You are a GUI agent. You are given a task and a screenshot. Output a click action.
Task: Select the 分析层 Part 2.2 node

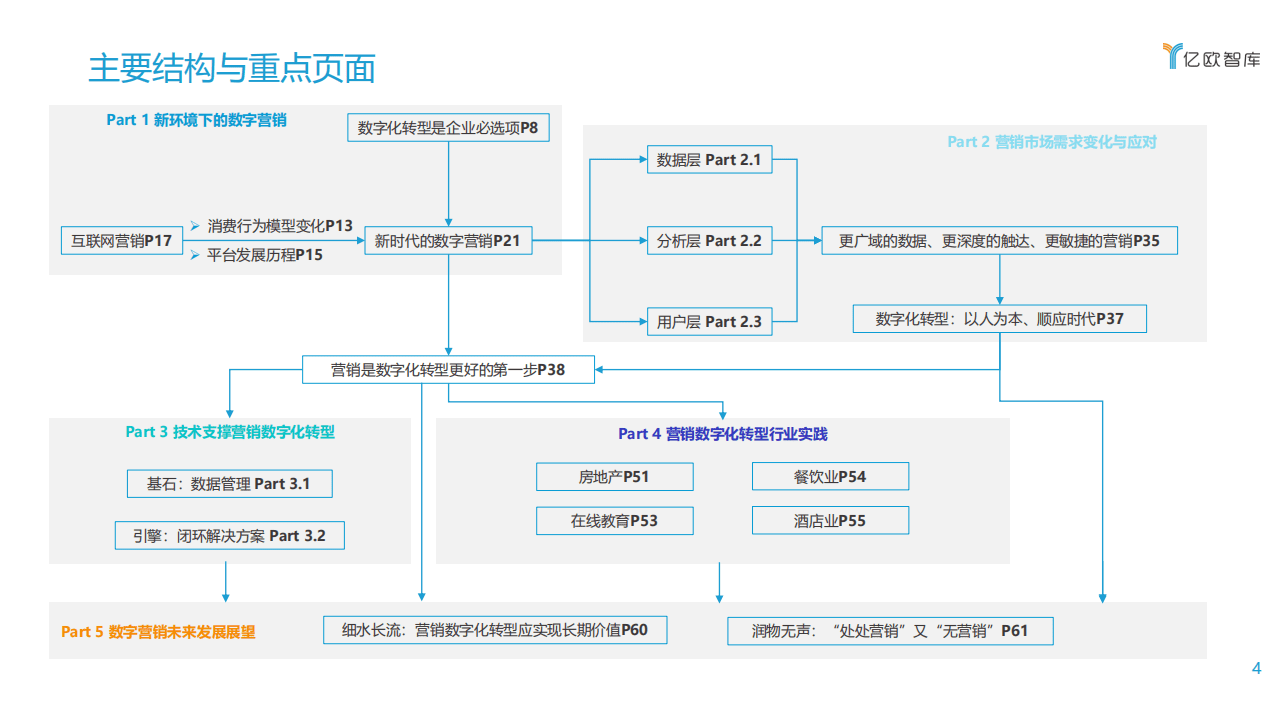tap(709, 240)
